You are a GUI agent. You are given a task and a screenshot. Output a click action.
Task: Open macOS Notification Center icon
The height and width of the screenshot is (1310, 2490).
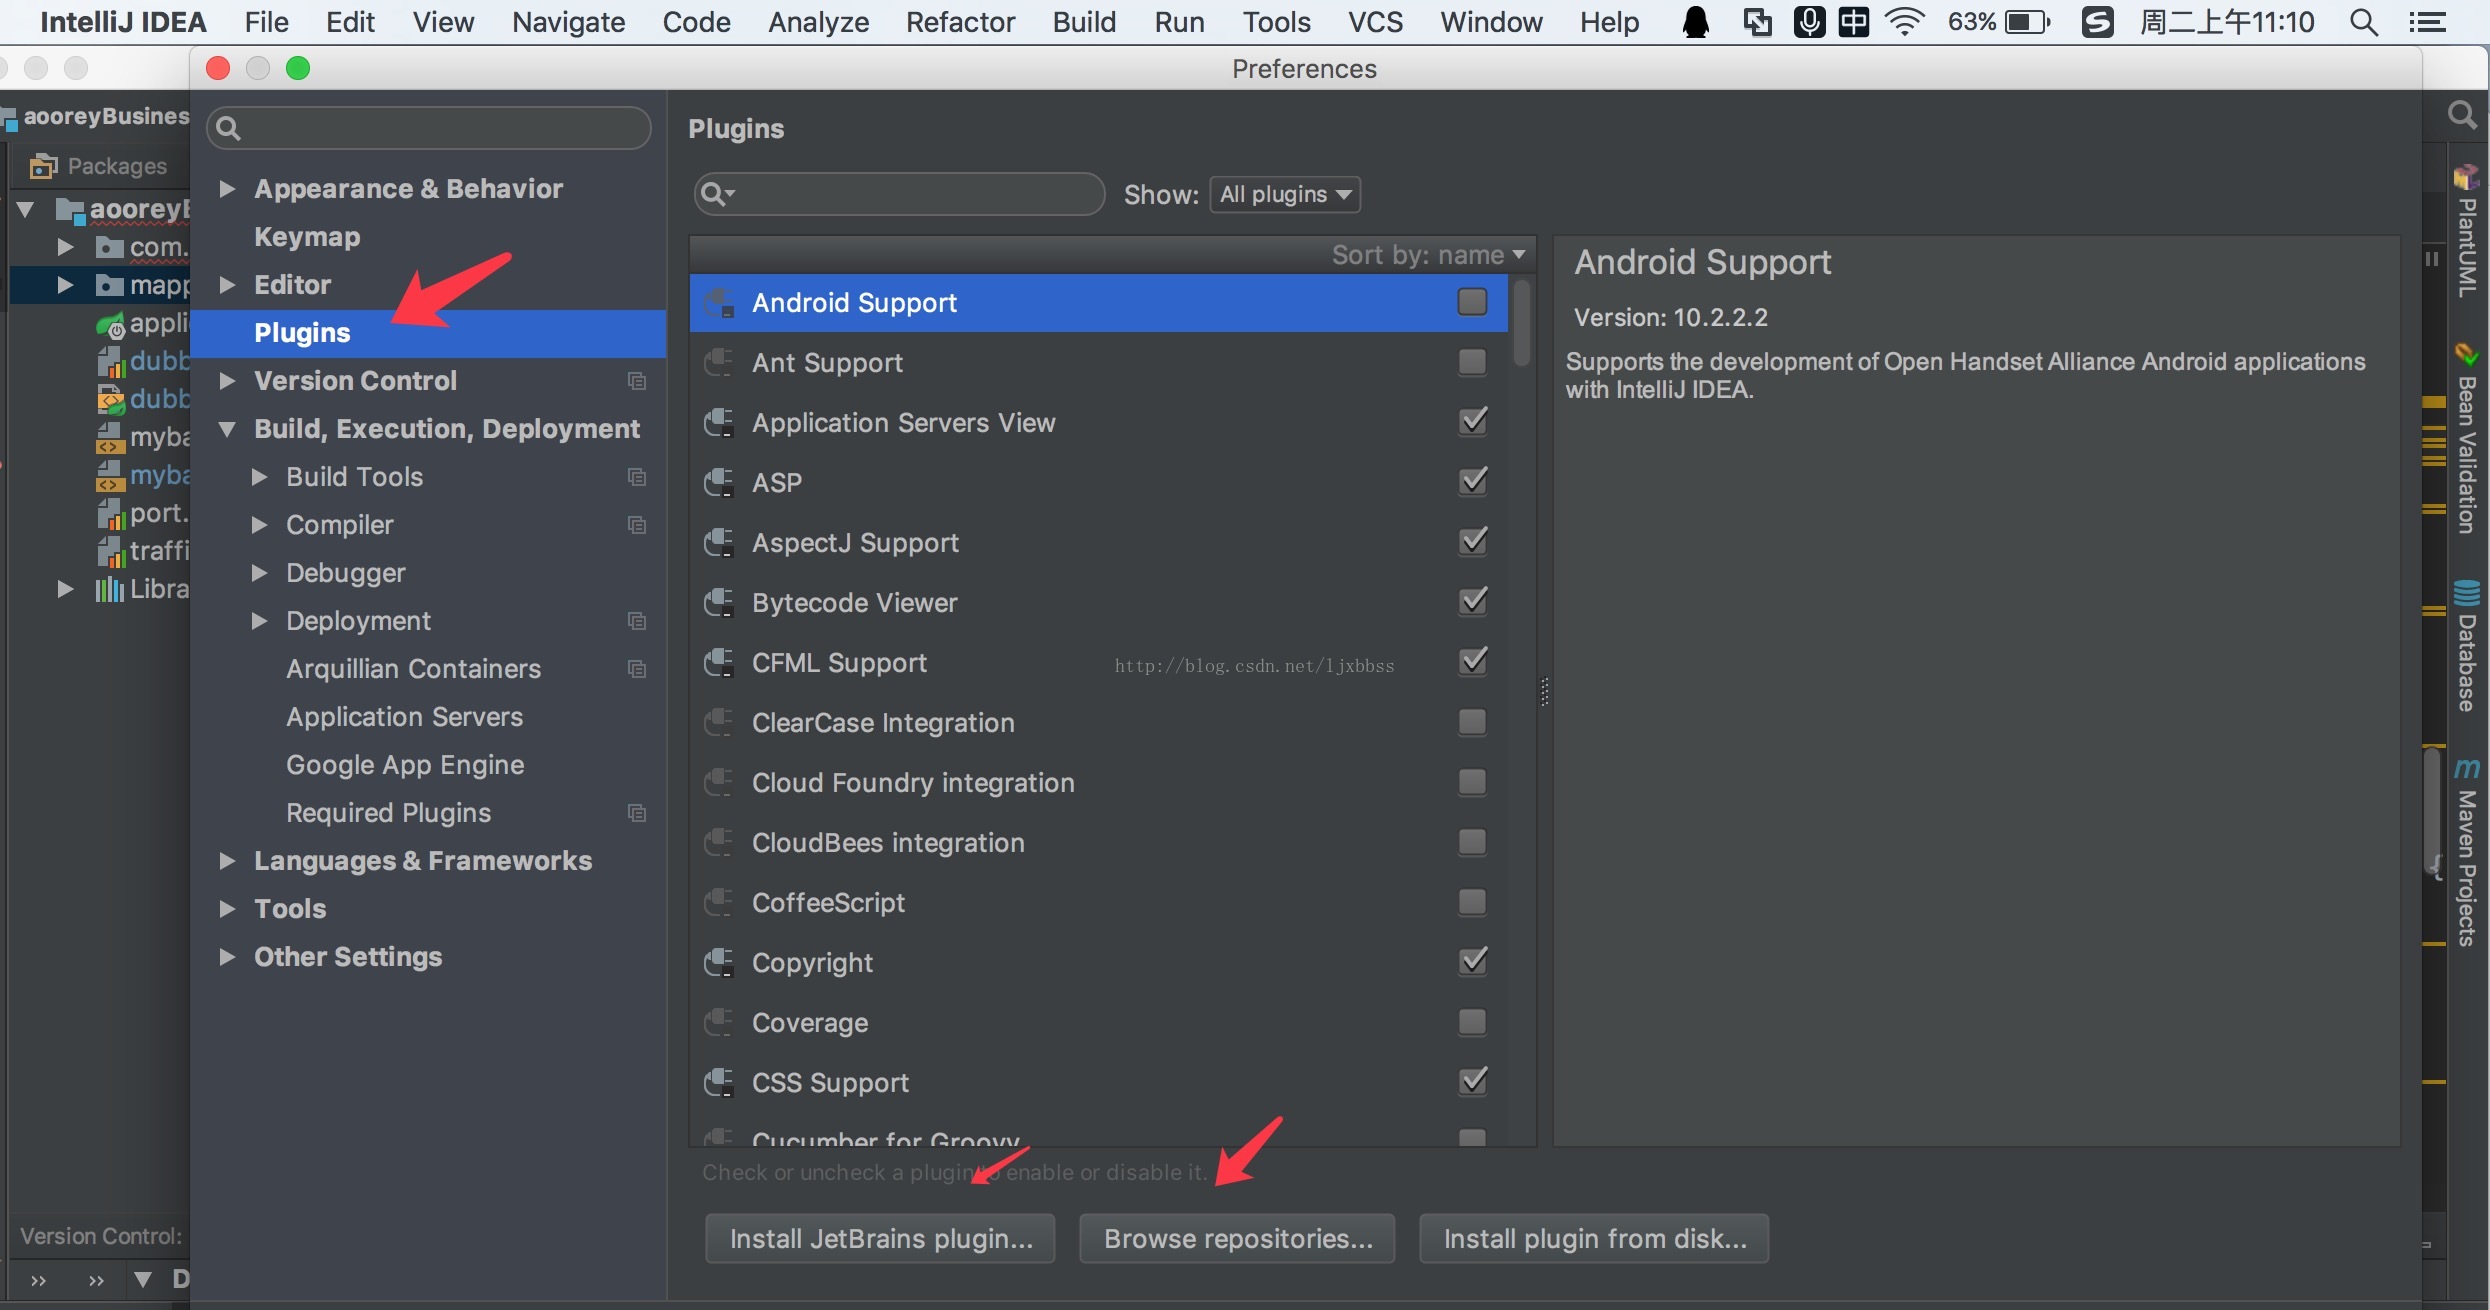[2428, 22]
